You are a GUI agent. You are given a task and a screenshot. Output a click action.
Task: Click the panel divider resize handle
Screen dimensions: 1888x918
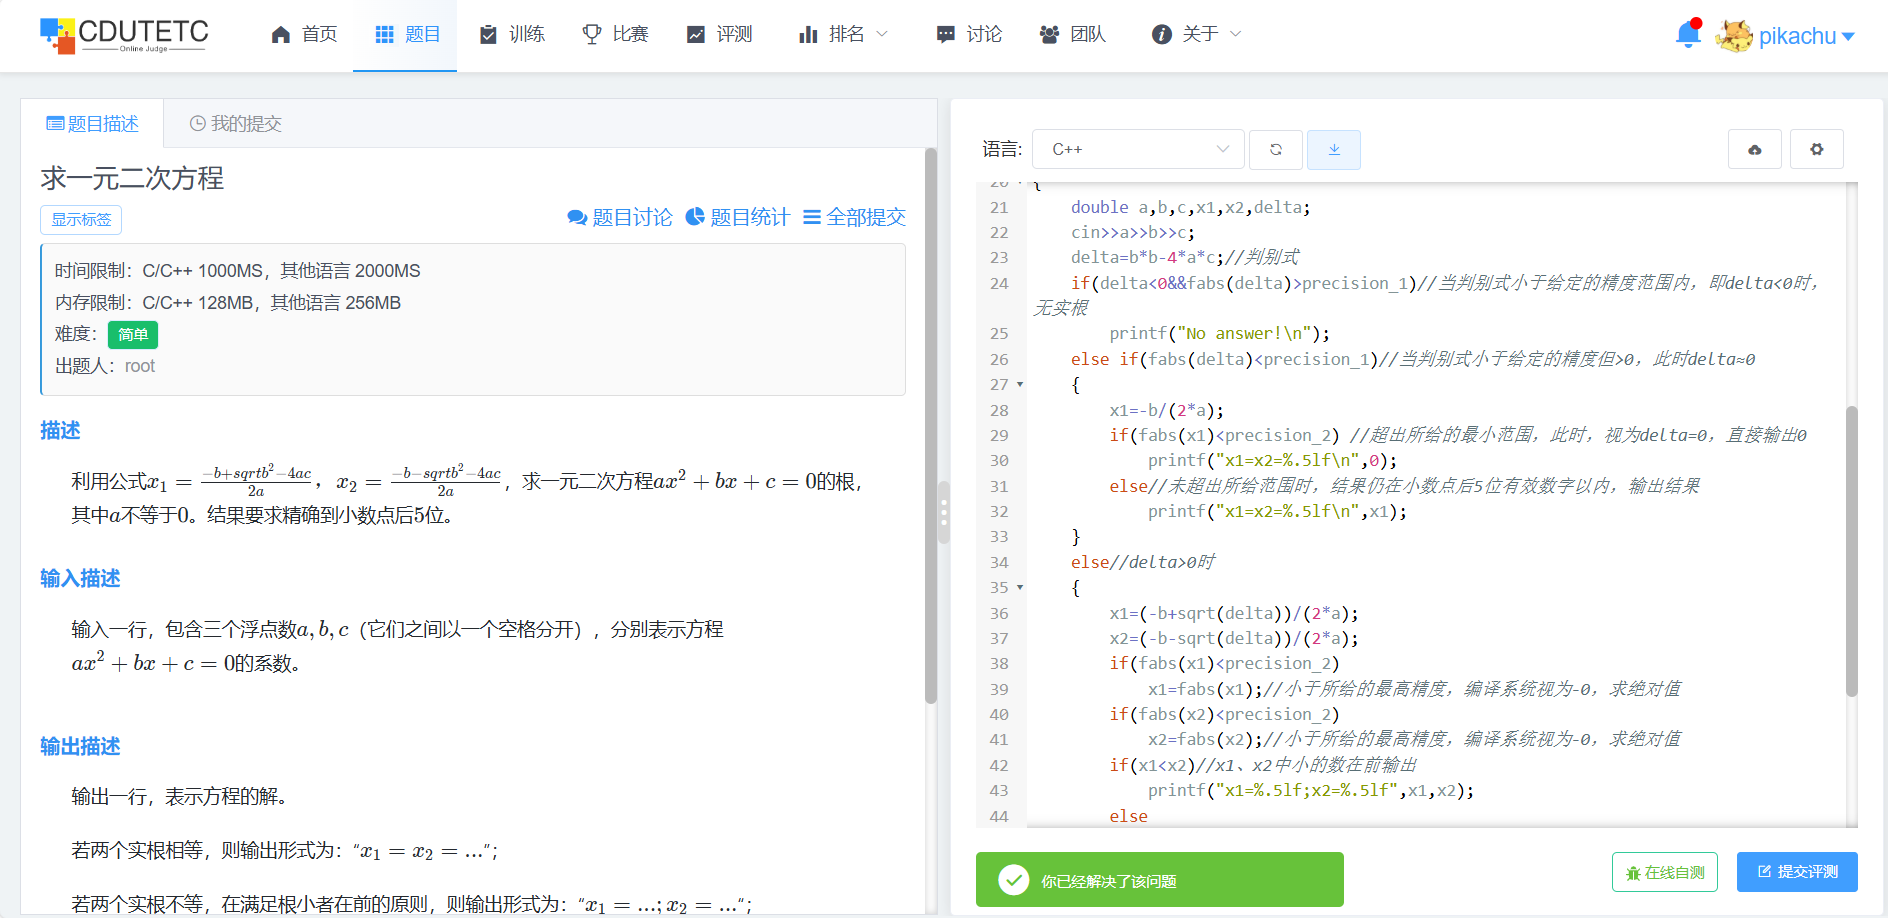coord(943,512)
